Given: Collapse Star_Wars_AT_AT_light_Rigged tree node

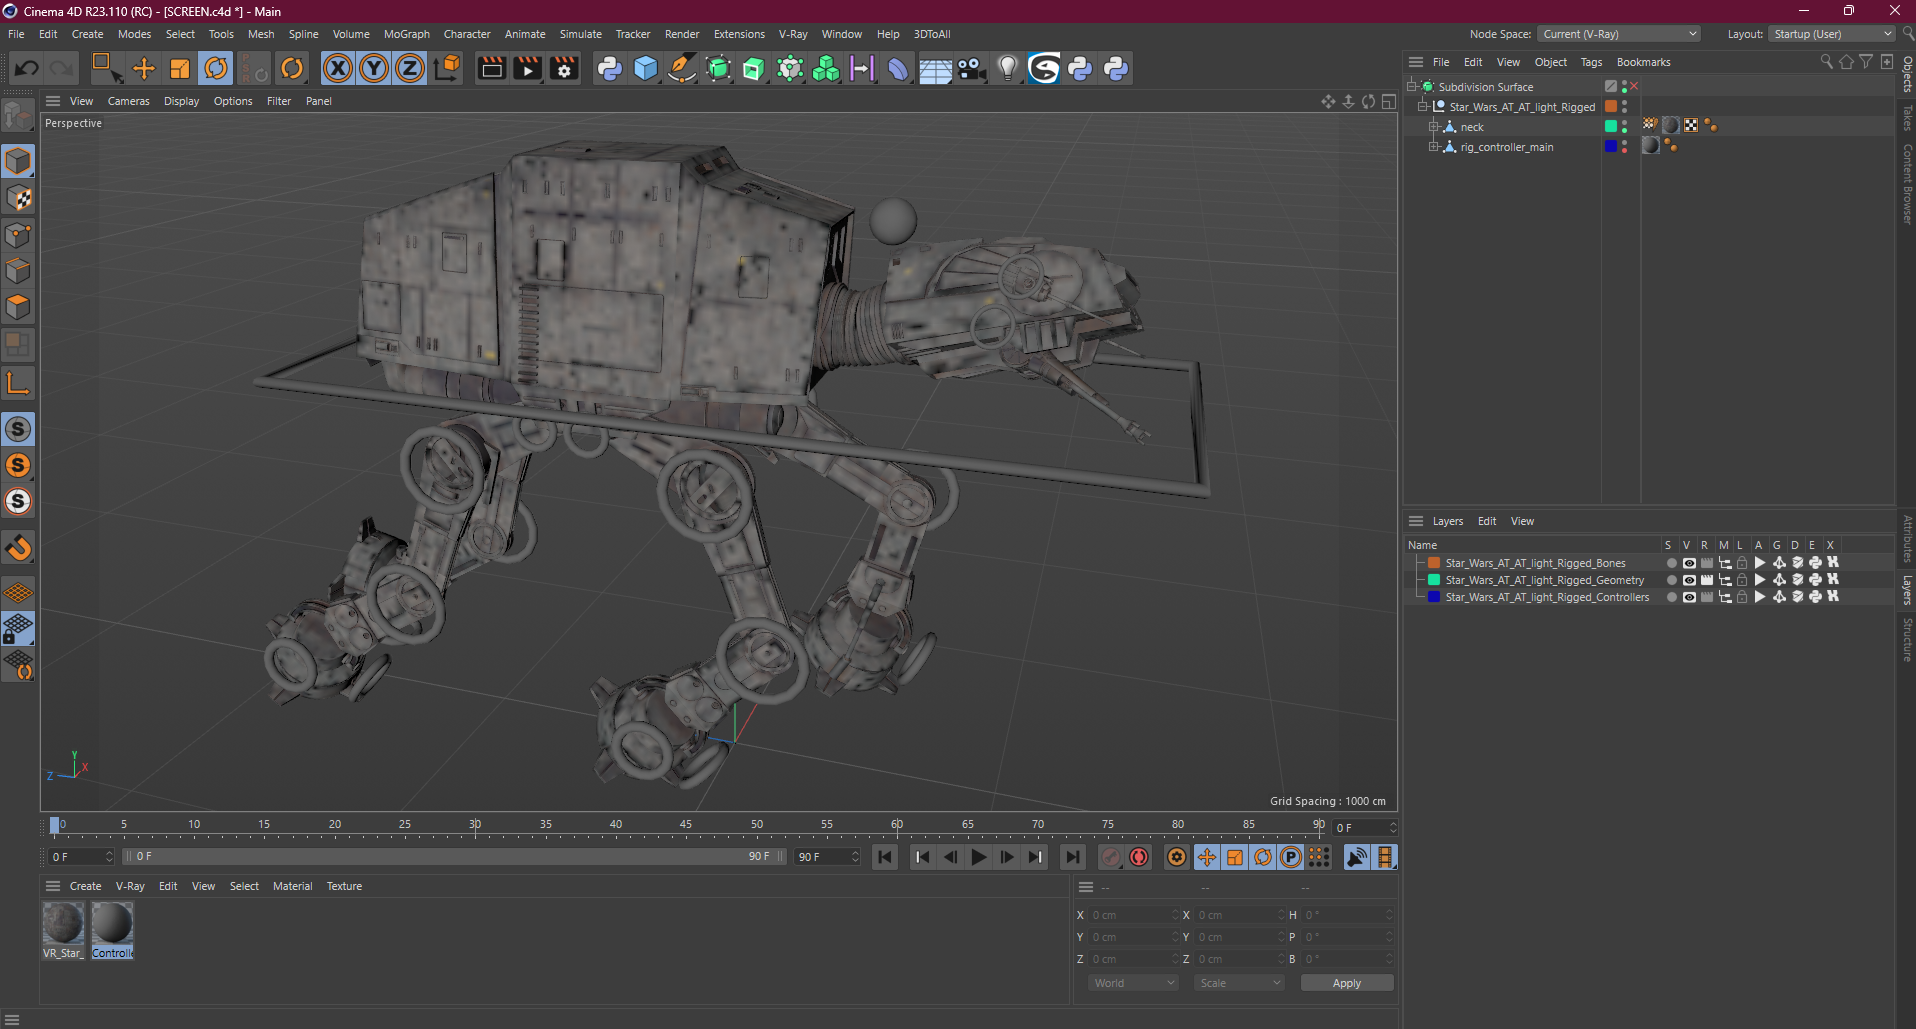Looking at the screenshot, I should click(x=1423, y=107).
